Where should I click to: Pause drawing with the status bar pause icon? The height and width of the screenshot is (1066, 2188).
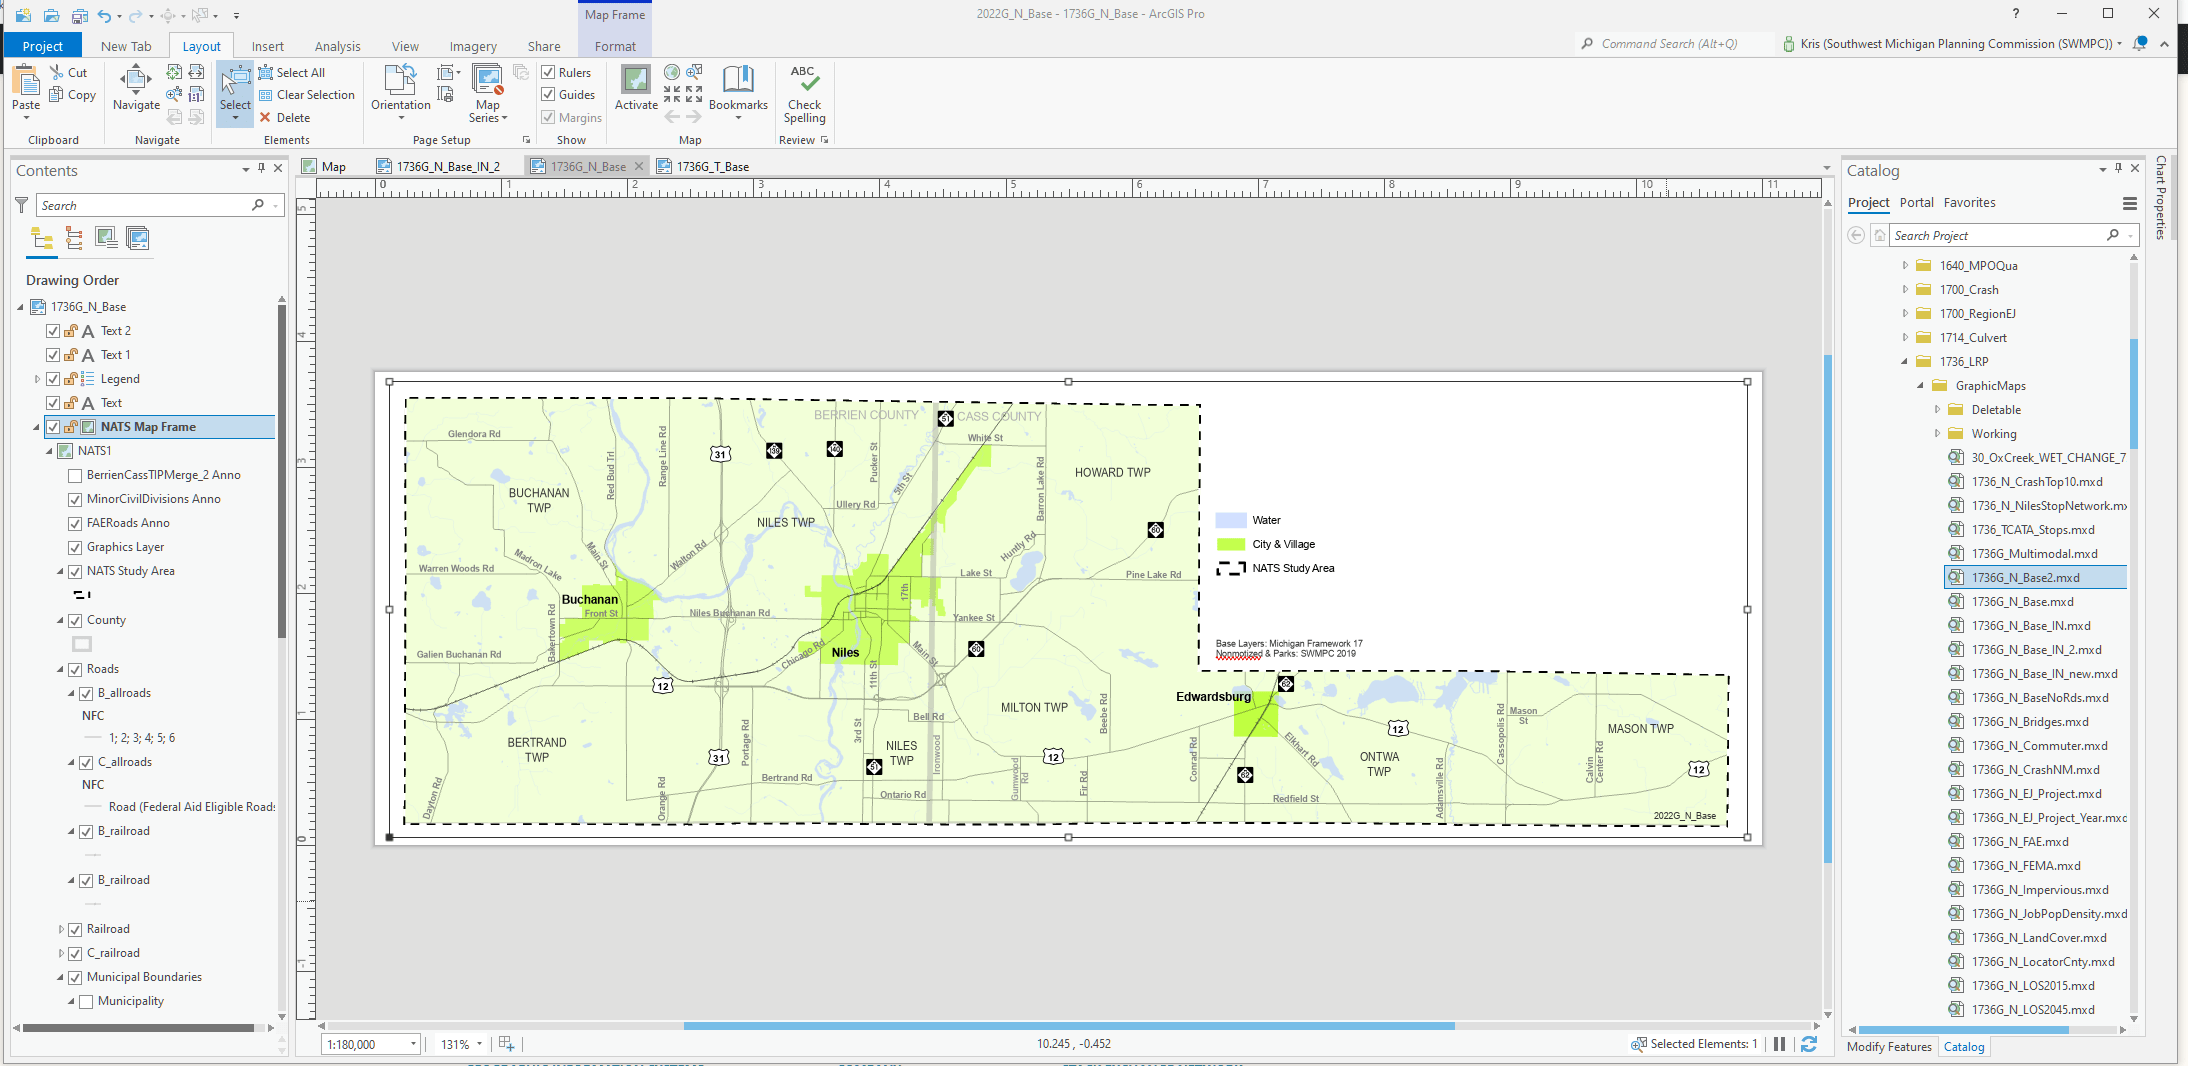(1779, 1044)
